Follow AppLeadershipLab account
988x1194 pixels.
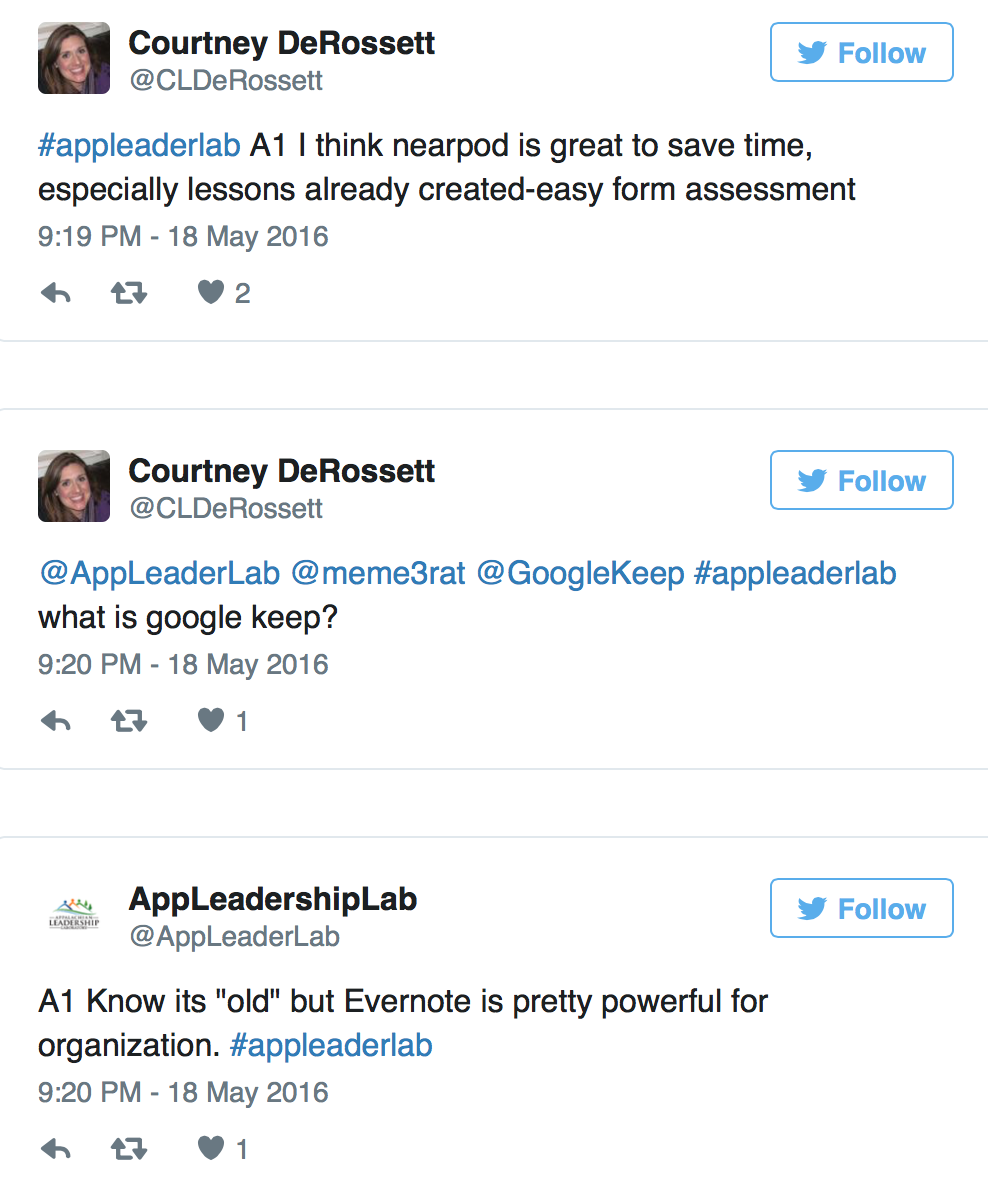pyautogui.click(x=862, y=908)
